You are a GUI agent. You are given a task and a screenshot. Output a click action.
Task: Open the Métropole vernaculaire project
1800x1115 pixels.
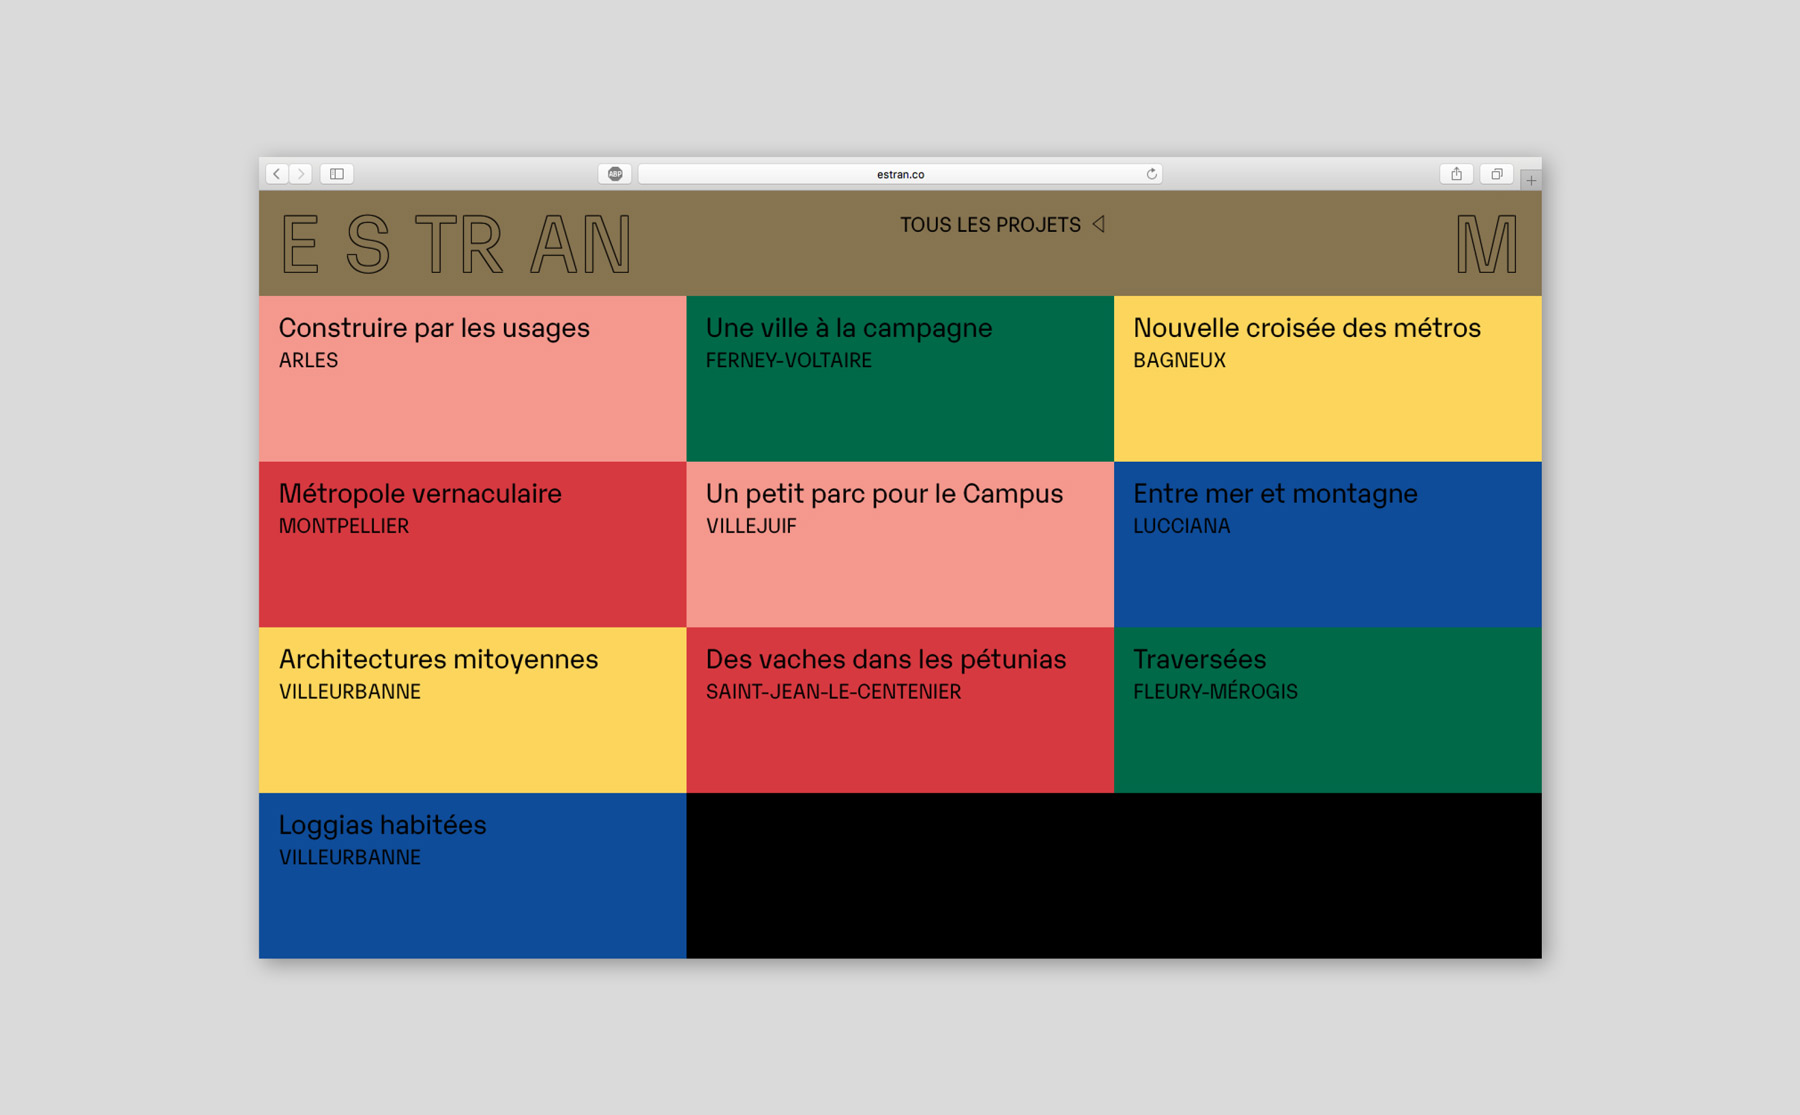(x=472, y=544)
